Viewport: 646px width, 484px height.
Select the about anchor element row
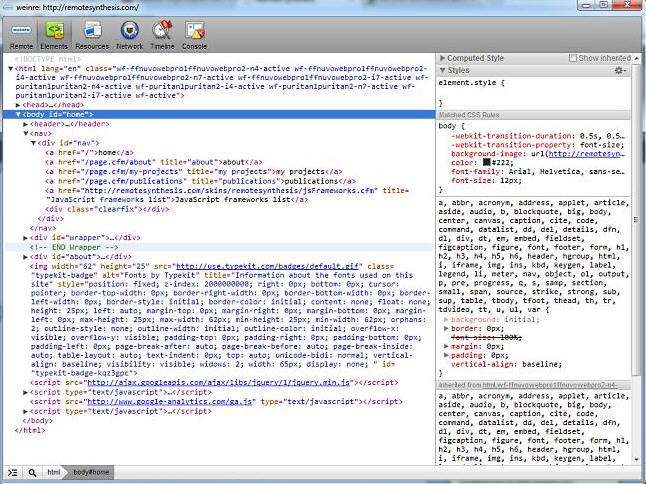[154, 162]
